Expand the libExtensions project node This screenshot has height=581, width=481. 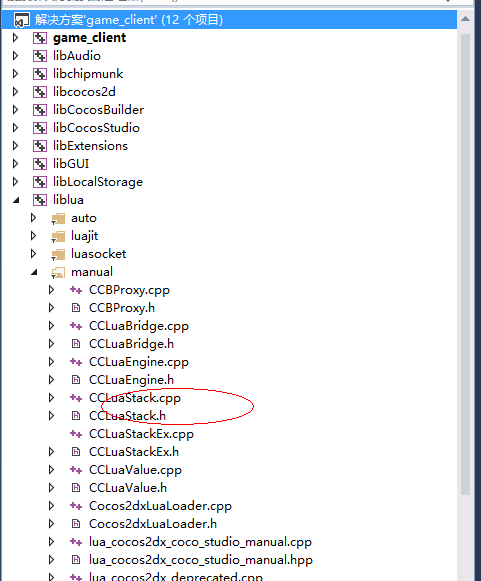(x=15, y=146)
